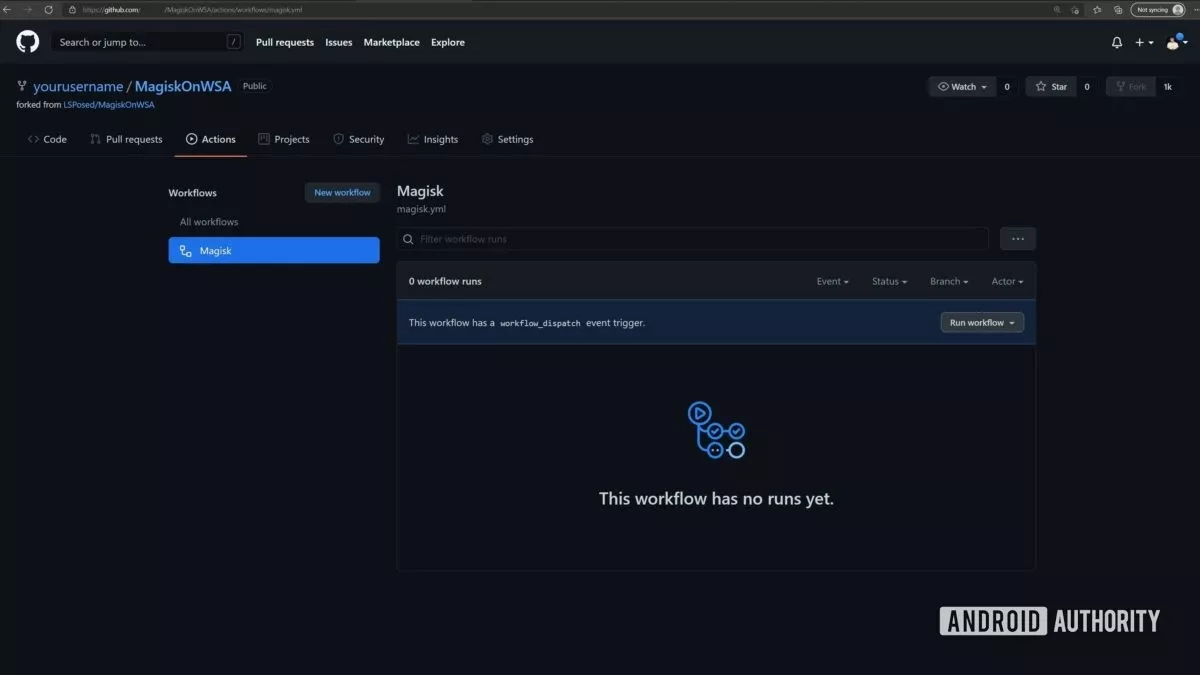Expand the Event filter dropdown
This screenshot has height=675, width=1200.
click(x=833, y=281)
